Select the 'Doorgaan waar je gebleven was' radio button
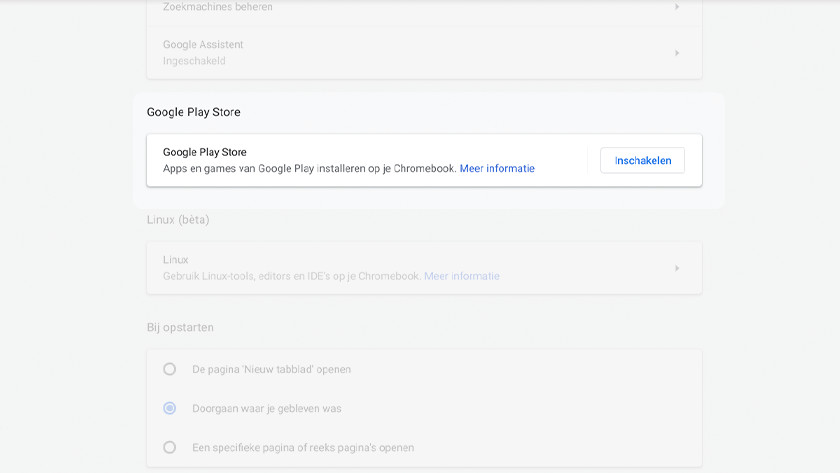This screenshot has height=473, width=840. click(170, 408)
